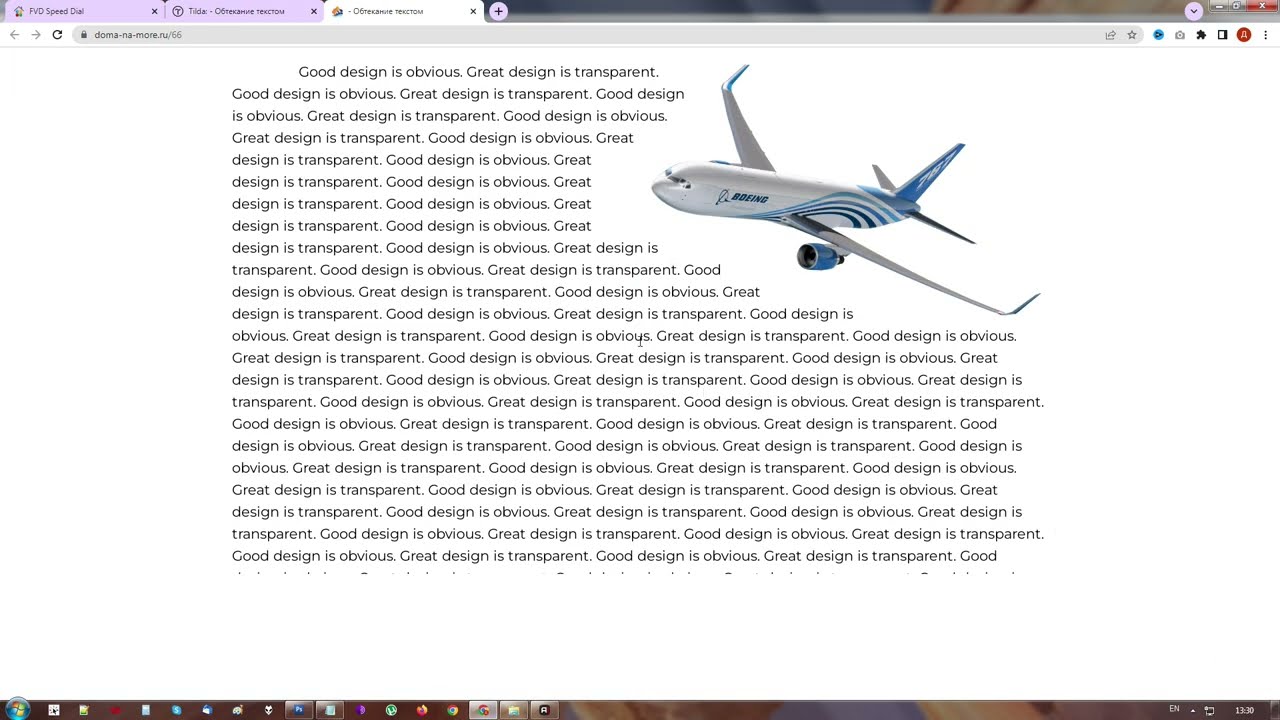This screenshot has width=1280, height=720.
Task: Open uTorrent from the taskbar
Action: pos(391,710)
